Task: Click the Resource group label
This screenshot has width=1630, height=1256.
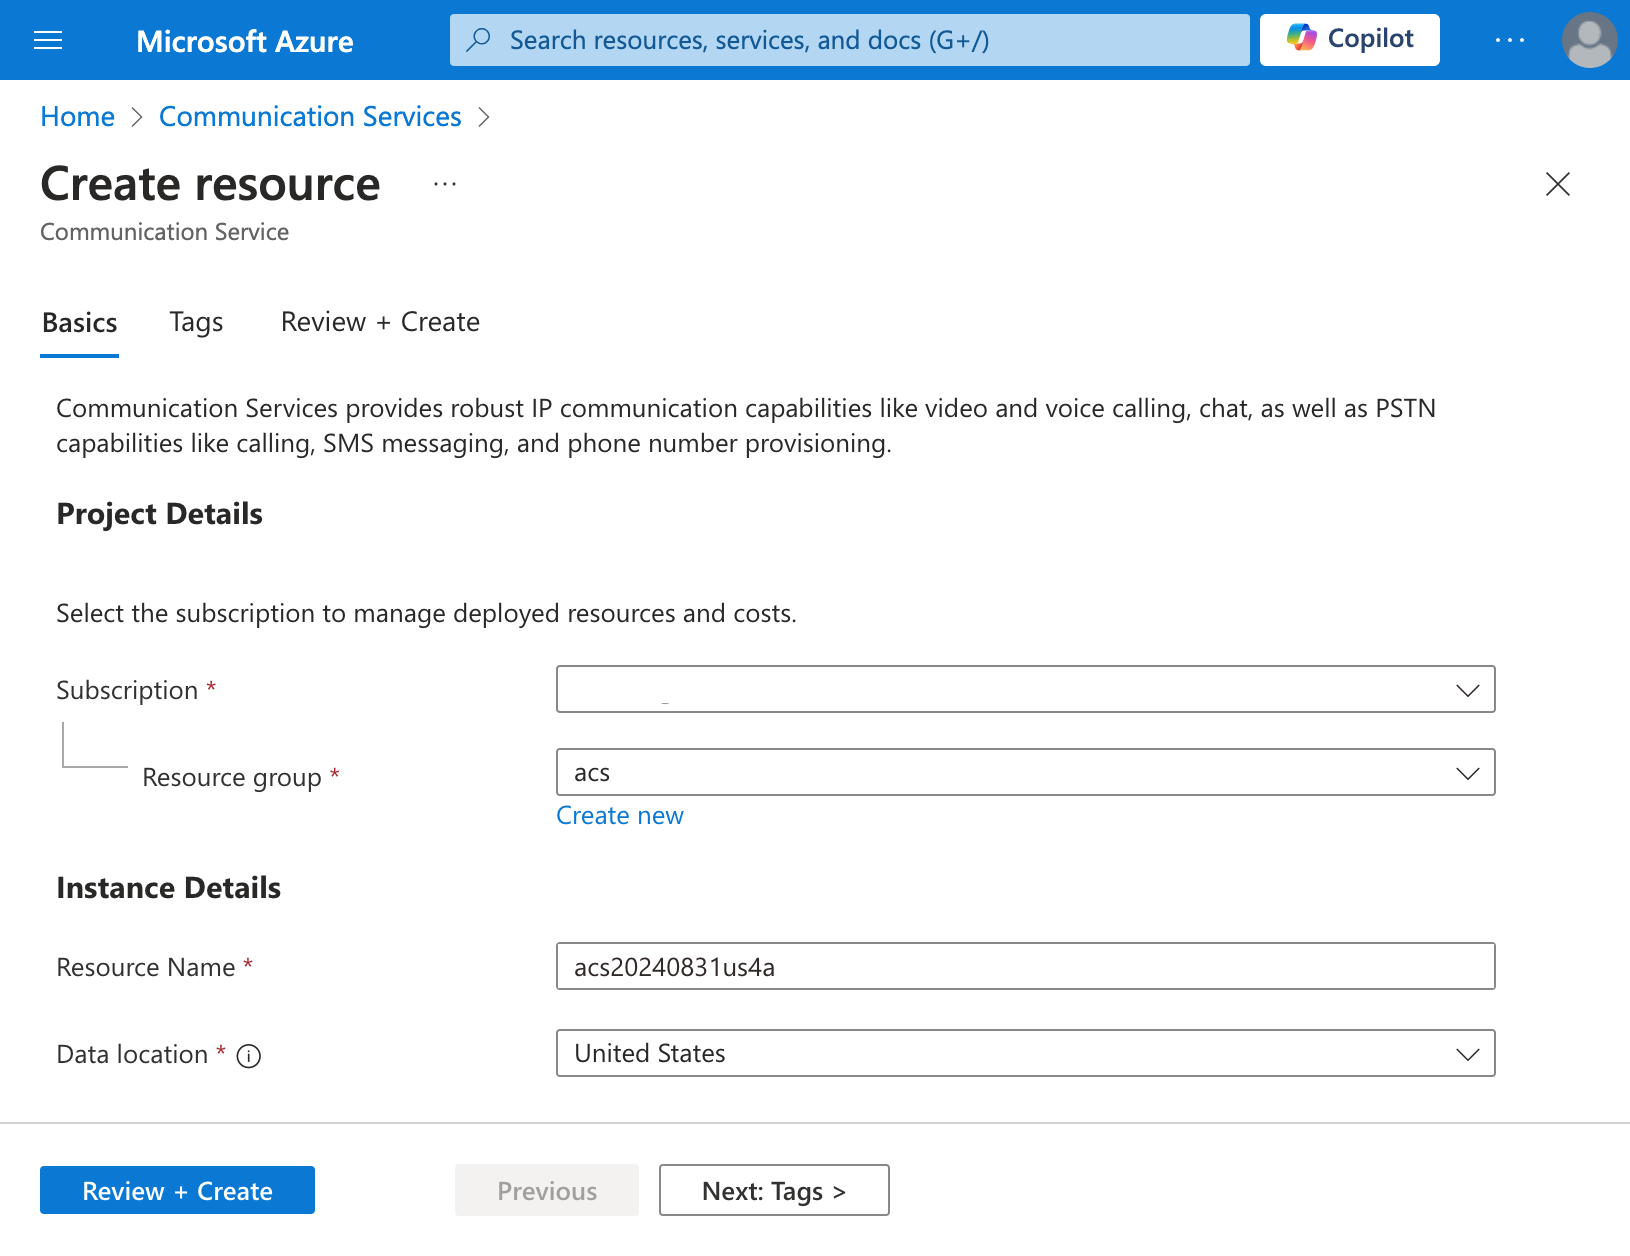Action: [x=232, y=777]
